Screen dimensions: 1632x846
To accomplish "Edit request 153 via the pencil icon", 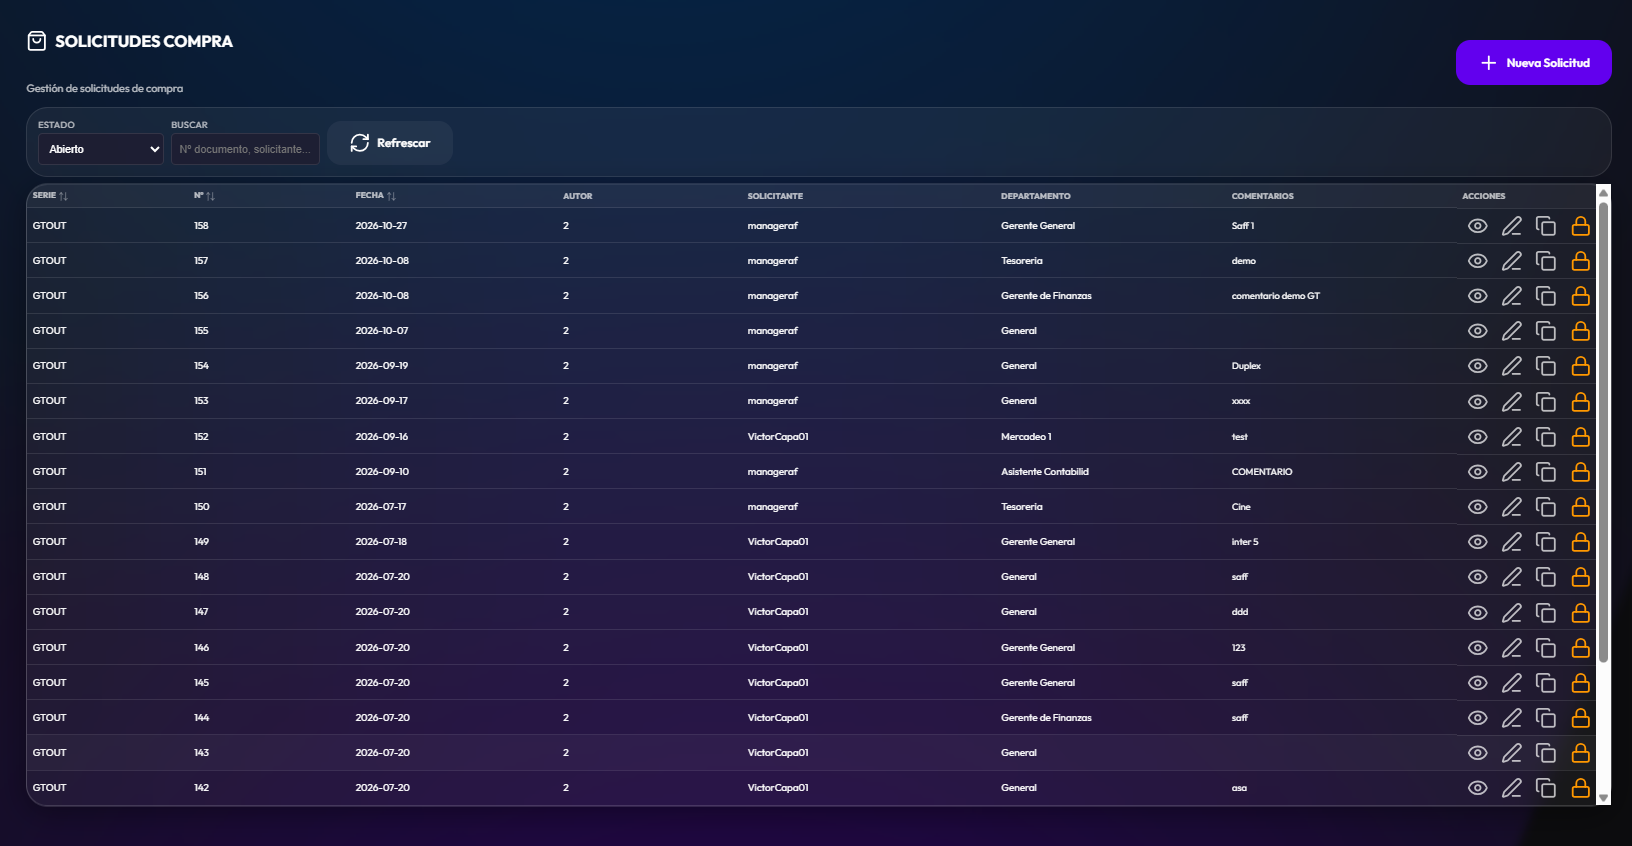I will point(1512,401).
